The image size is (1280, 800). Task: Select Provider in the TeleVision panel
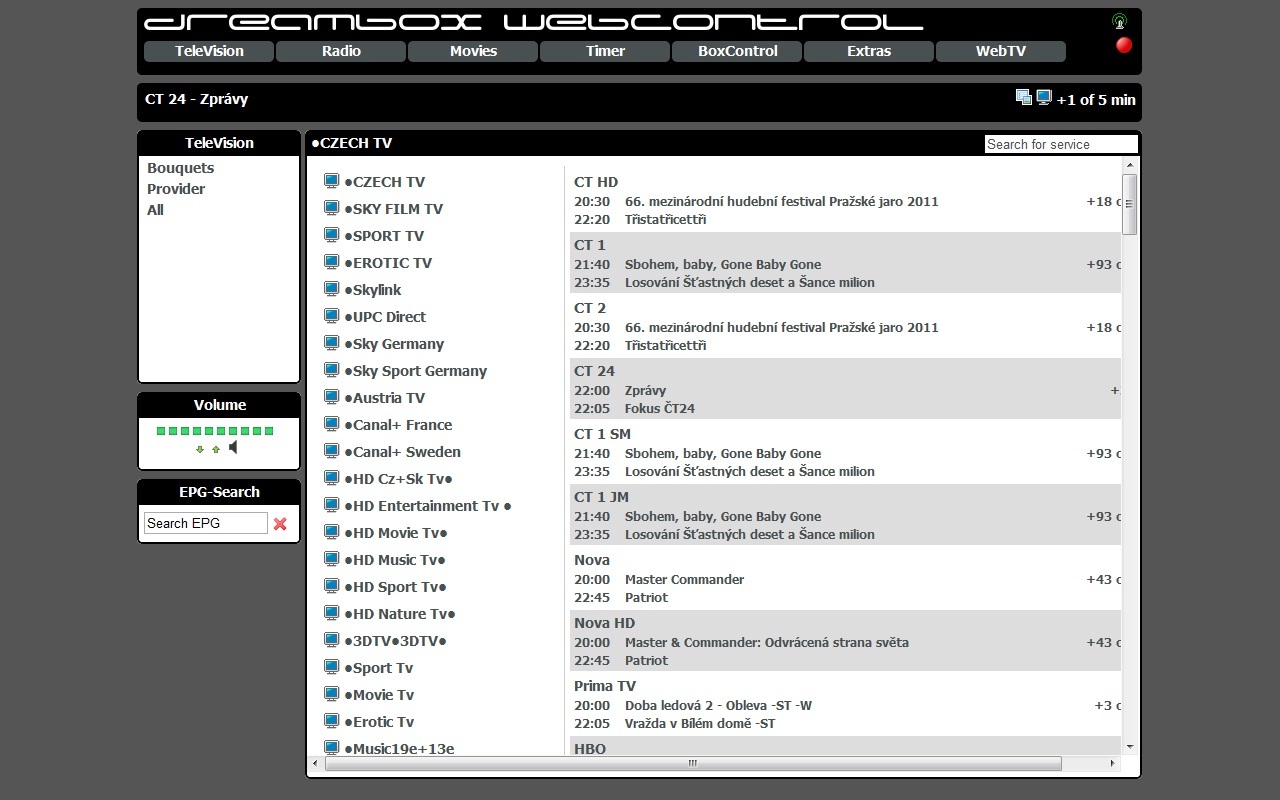176,189
